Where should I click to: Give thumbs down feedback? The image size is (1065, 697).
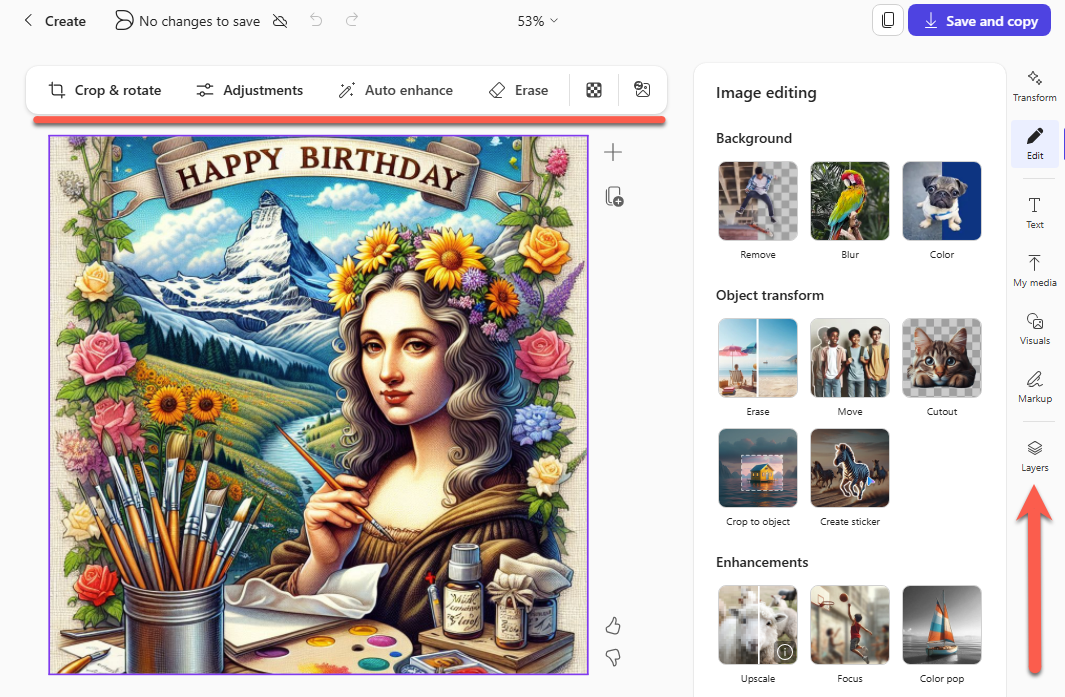coord(613,657)
